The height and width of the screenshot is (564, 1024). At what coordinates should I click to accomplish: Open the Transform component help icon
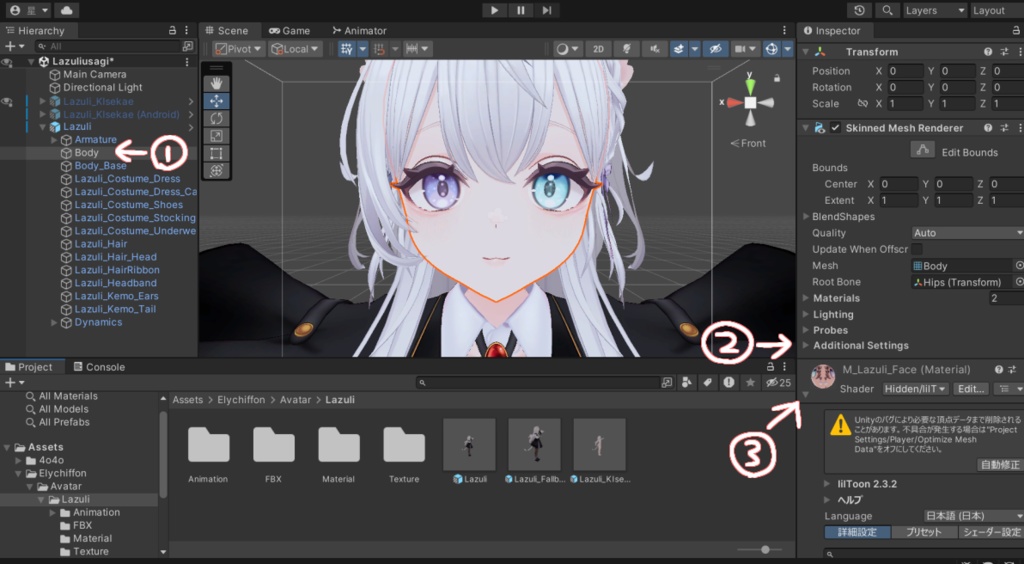(x=988, y=52)
